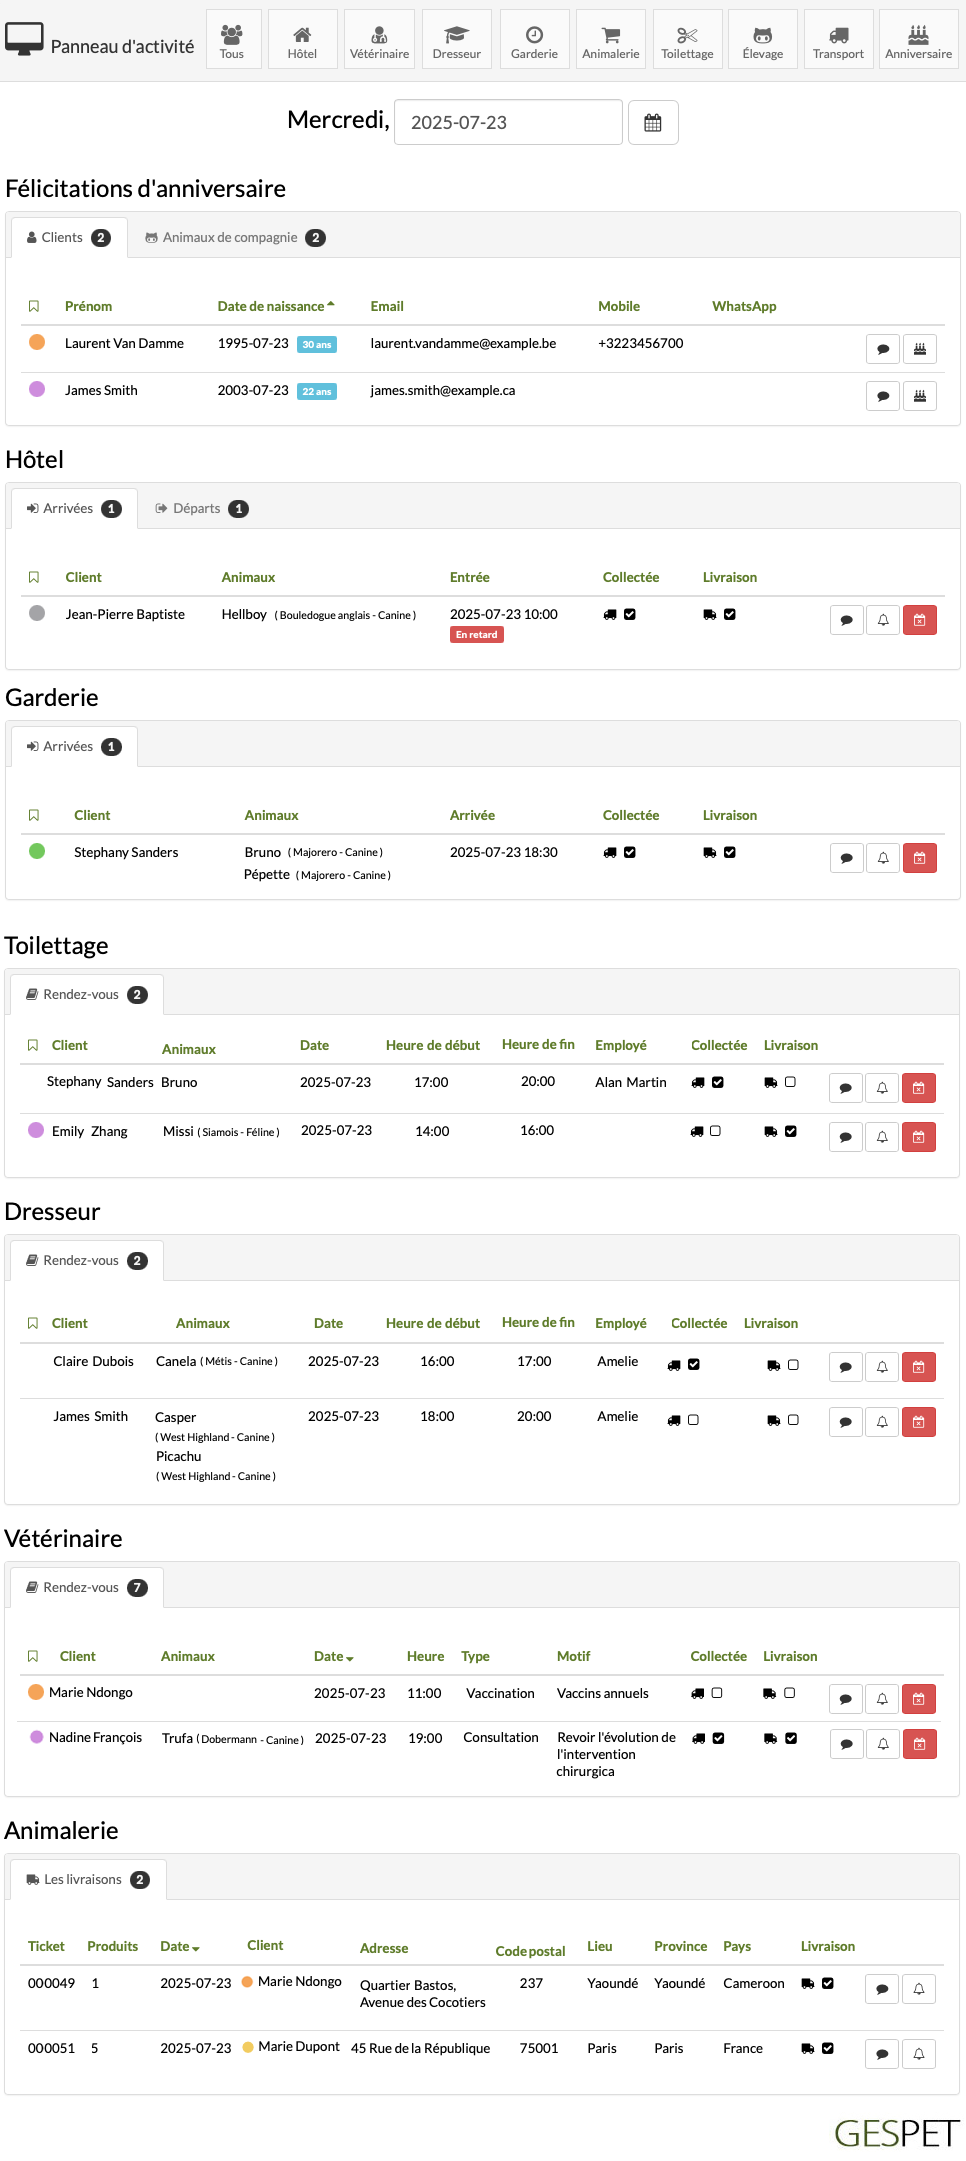Click the En retard red badge

pos(477,635)
